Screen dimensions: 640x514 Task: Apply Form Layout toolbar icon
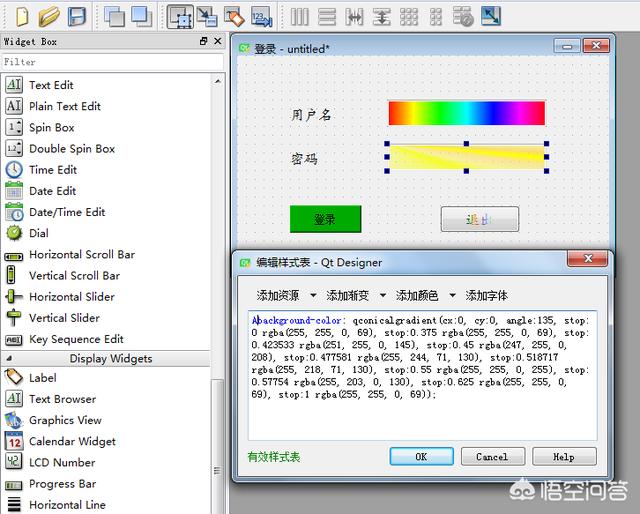click(436, 17)
